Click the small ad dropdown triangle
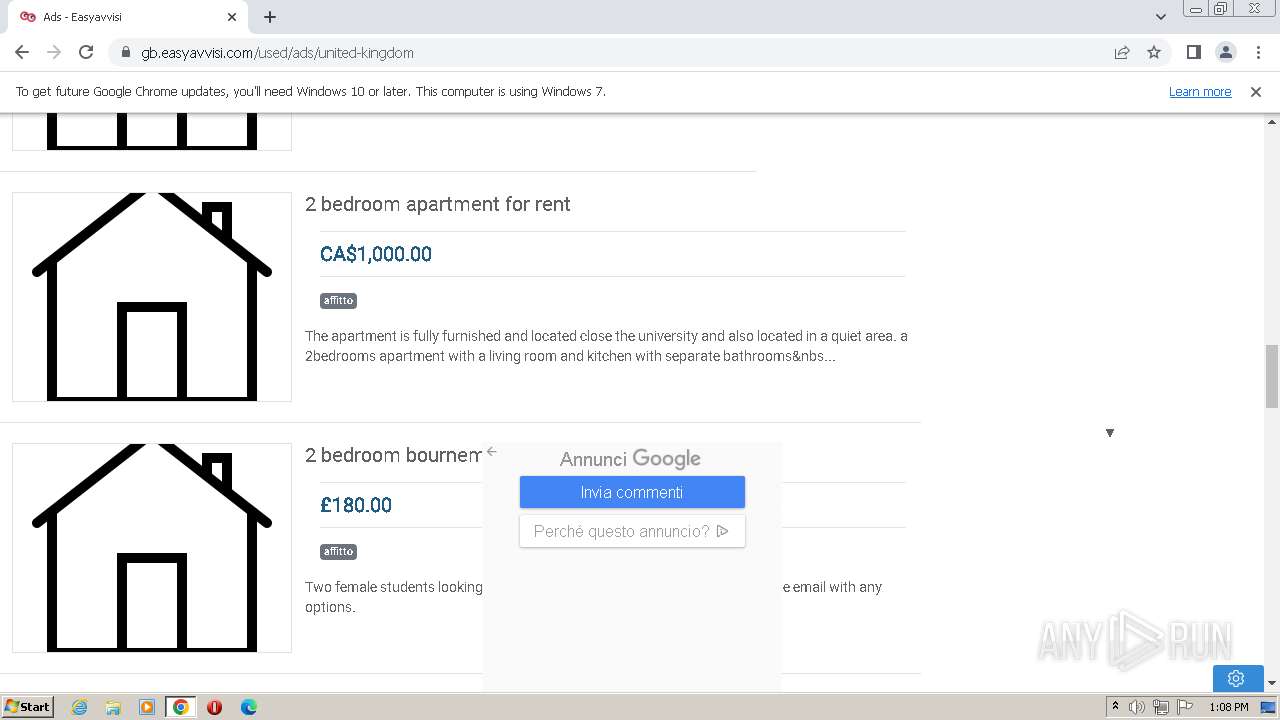1280x720 pixels. tap(1109, 433)
